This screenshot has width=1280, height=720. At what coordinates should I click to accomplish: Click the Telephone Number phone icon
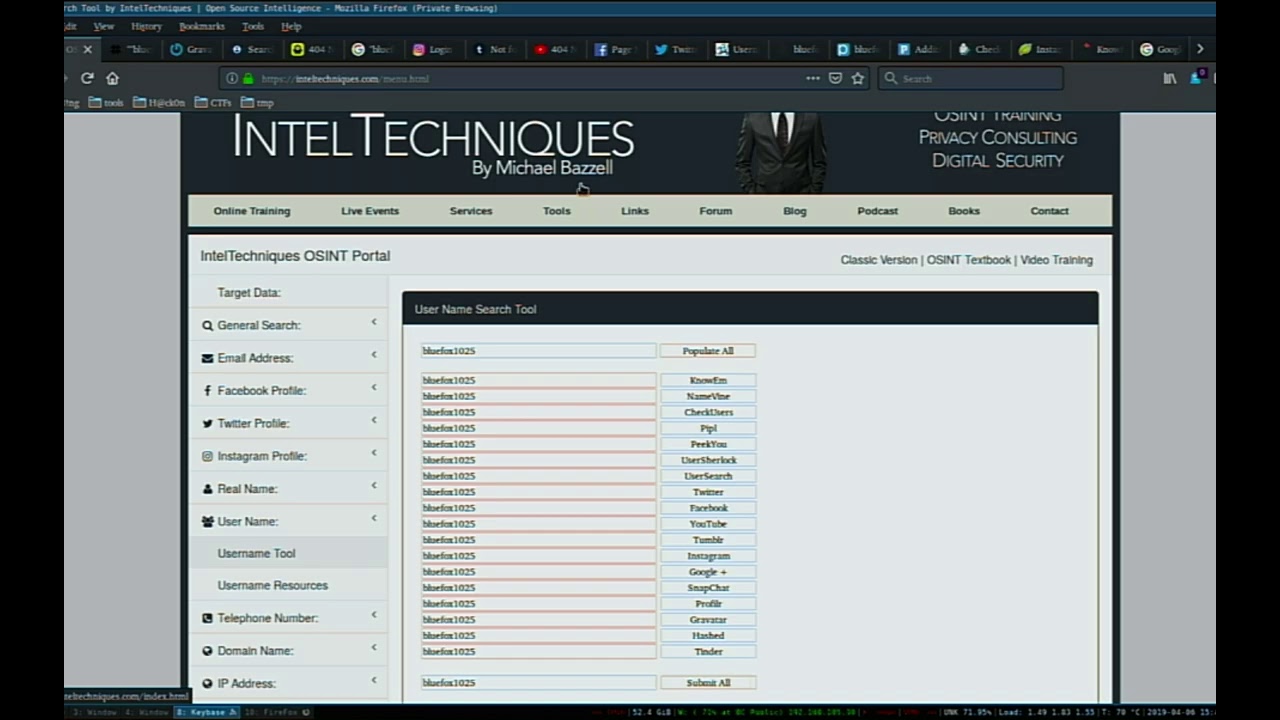coord(207,618)
